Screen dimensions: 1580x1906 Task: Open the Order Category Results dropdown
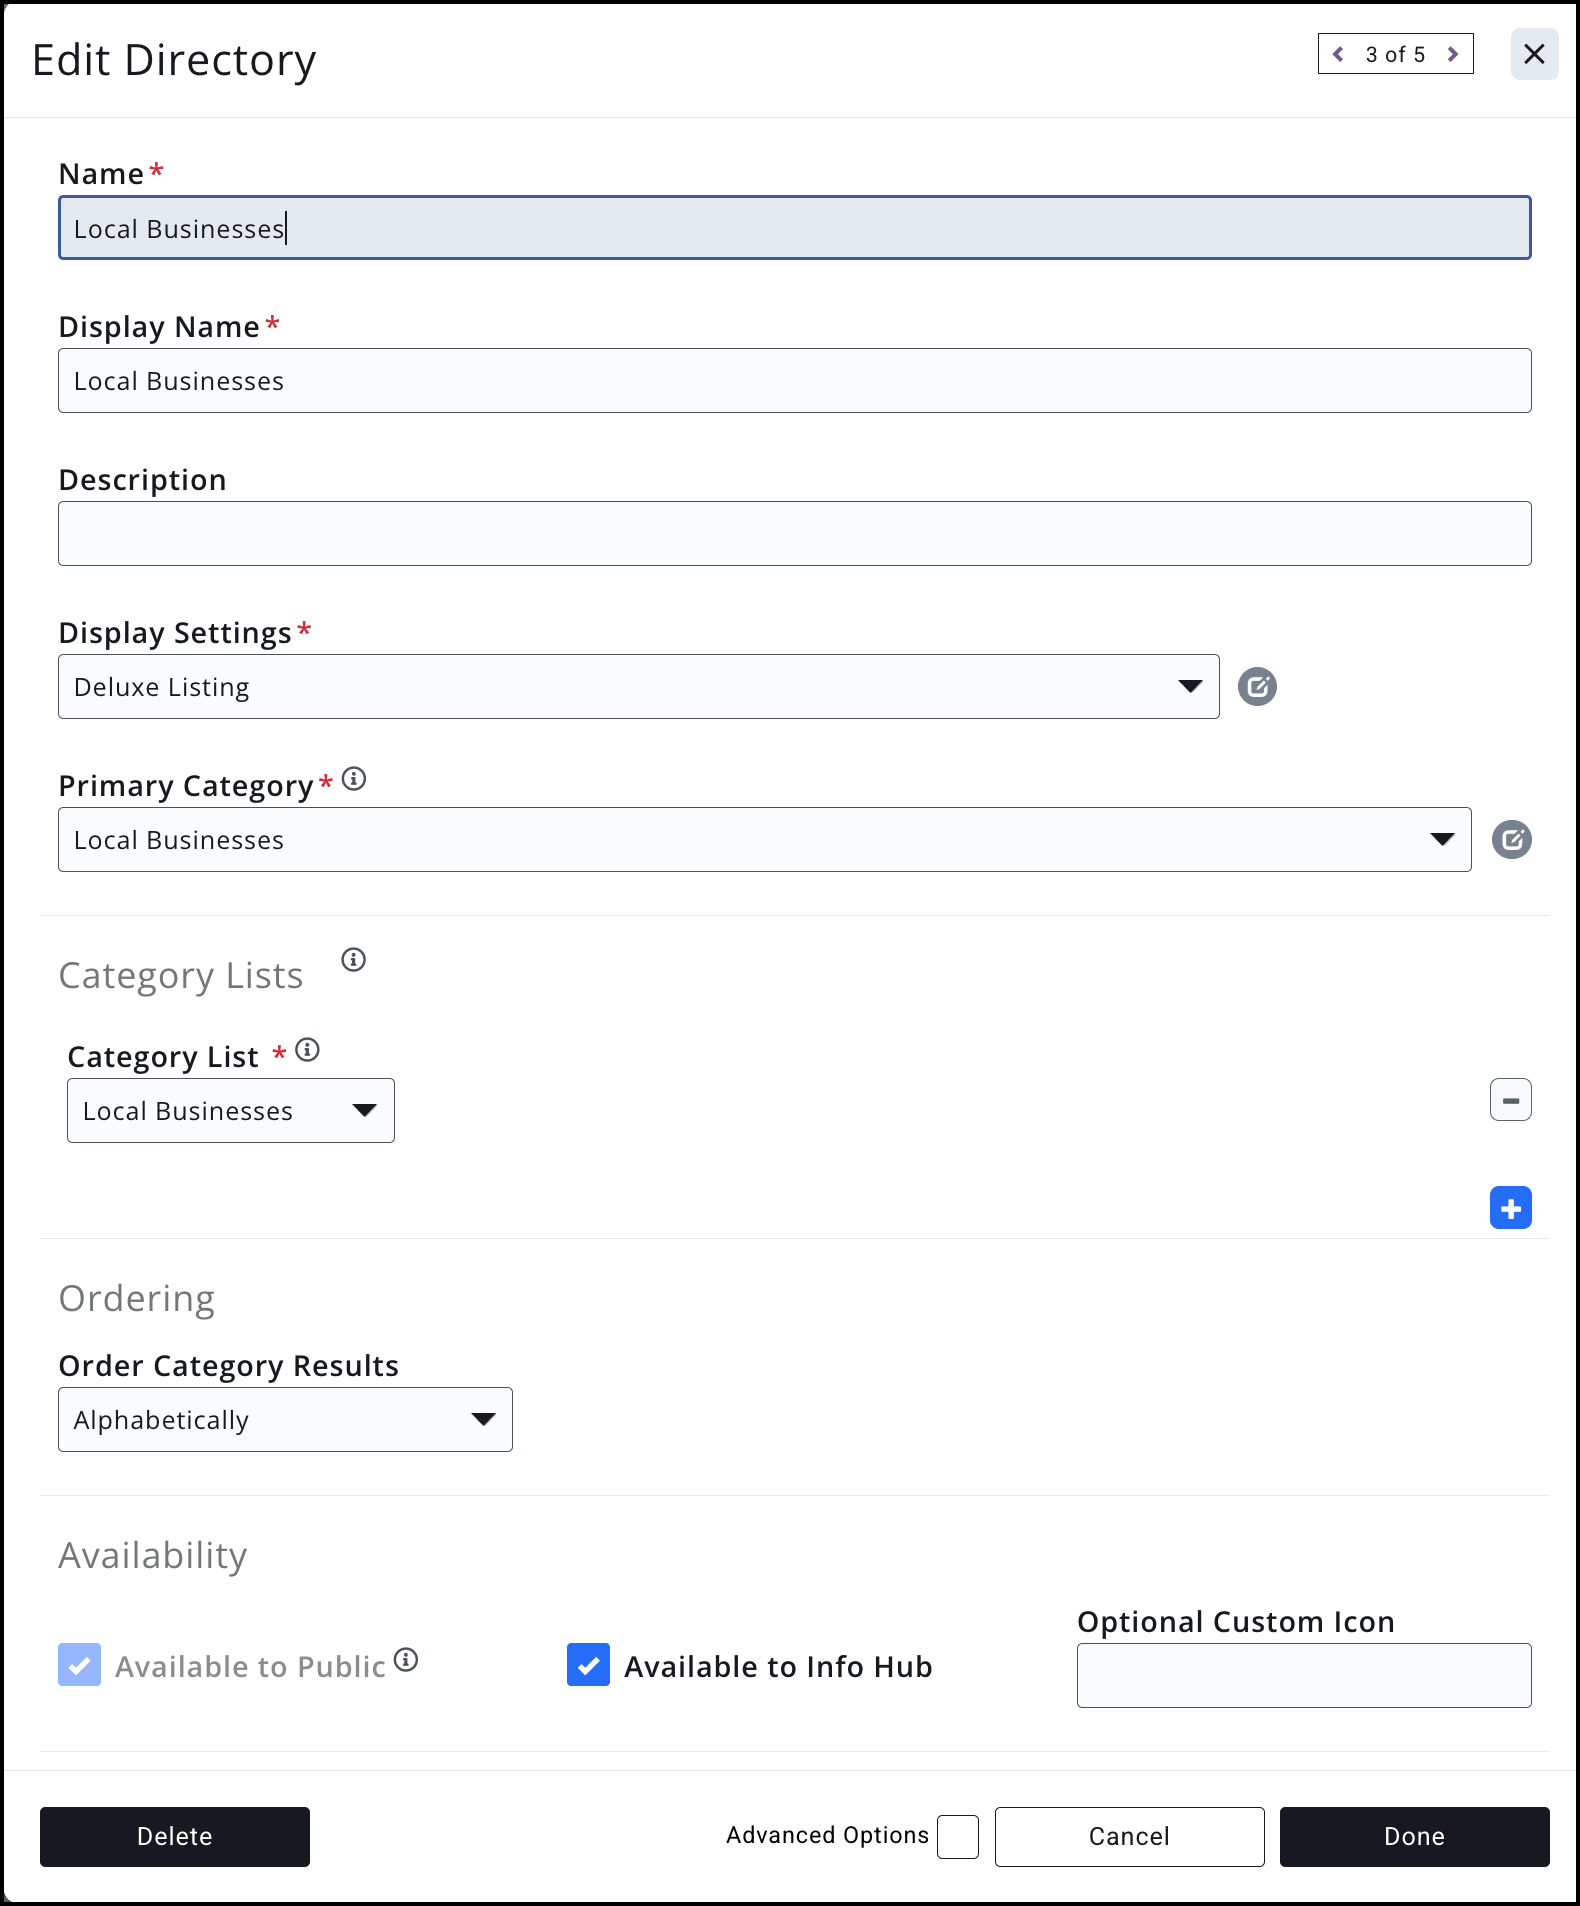point(285,1420)
